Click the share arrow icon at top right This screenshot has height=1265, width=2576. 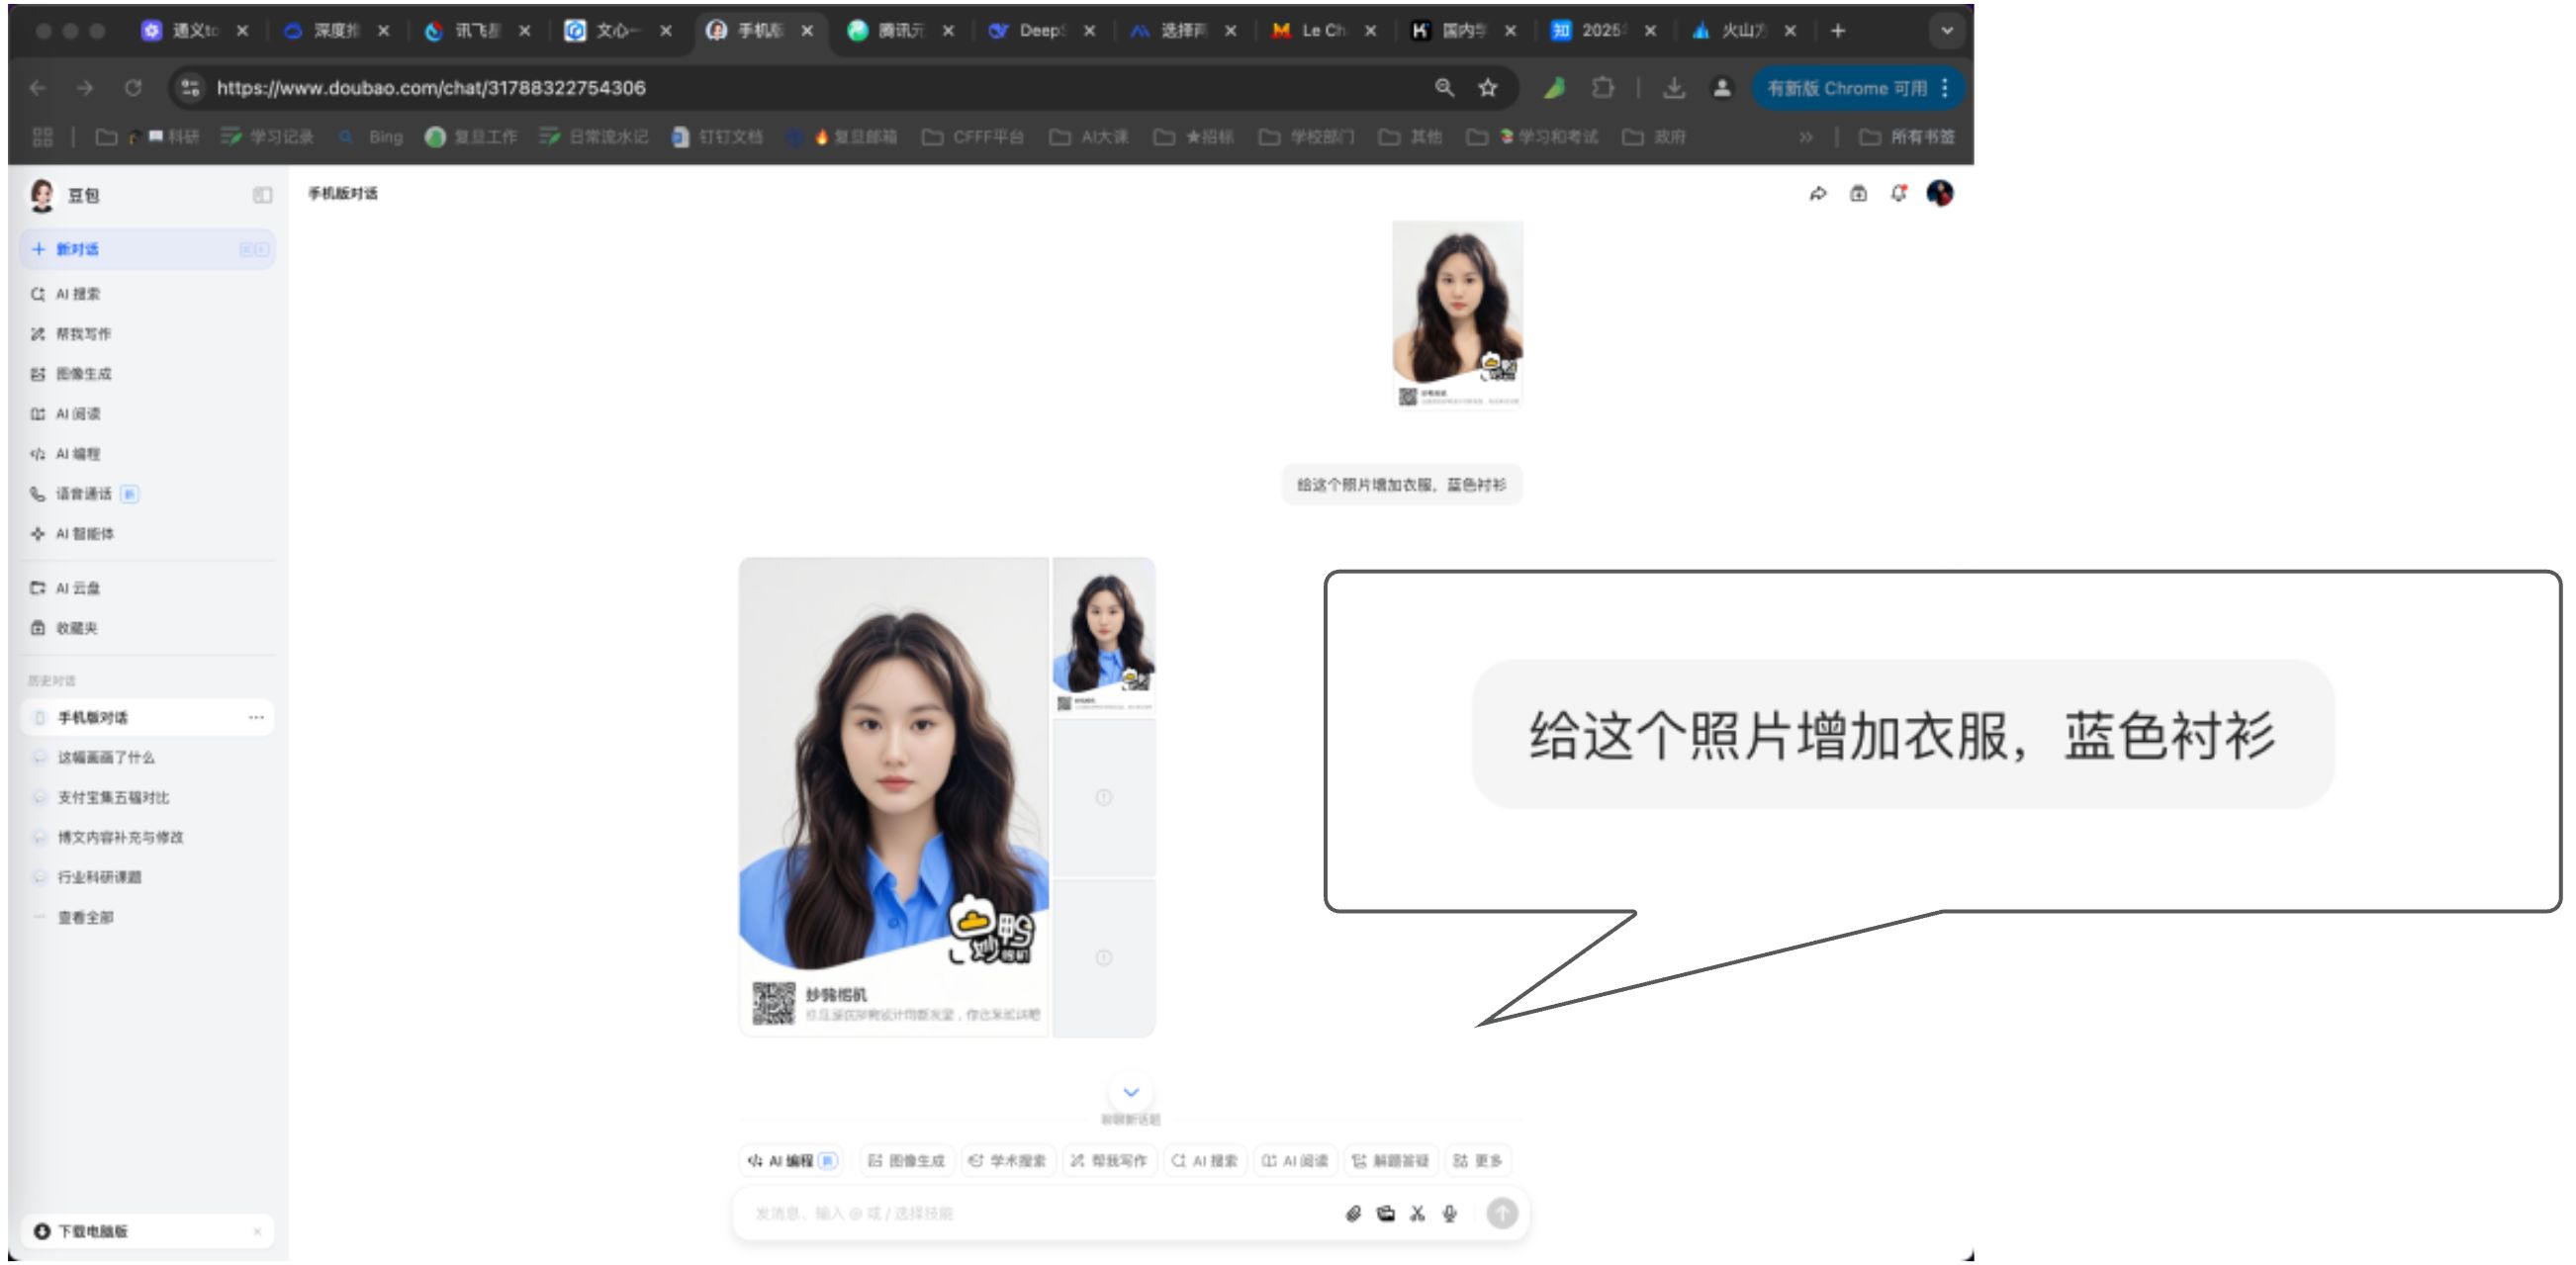point(1818,194)
